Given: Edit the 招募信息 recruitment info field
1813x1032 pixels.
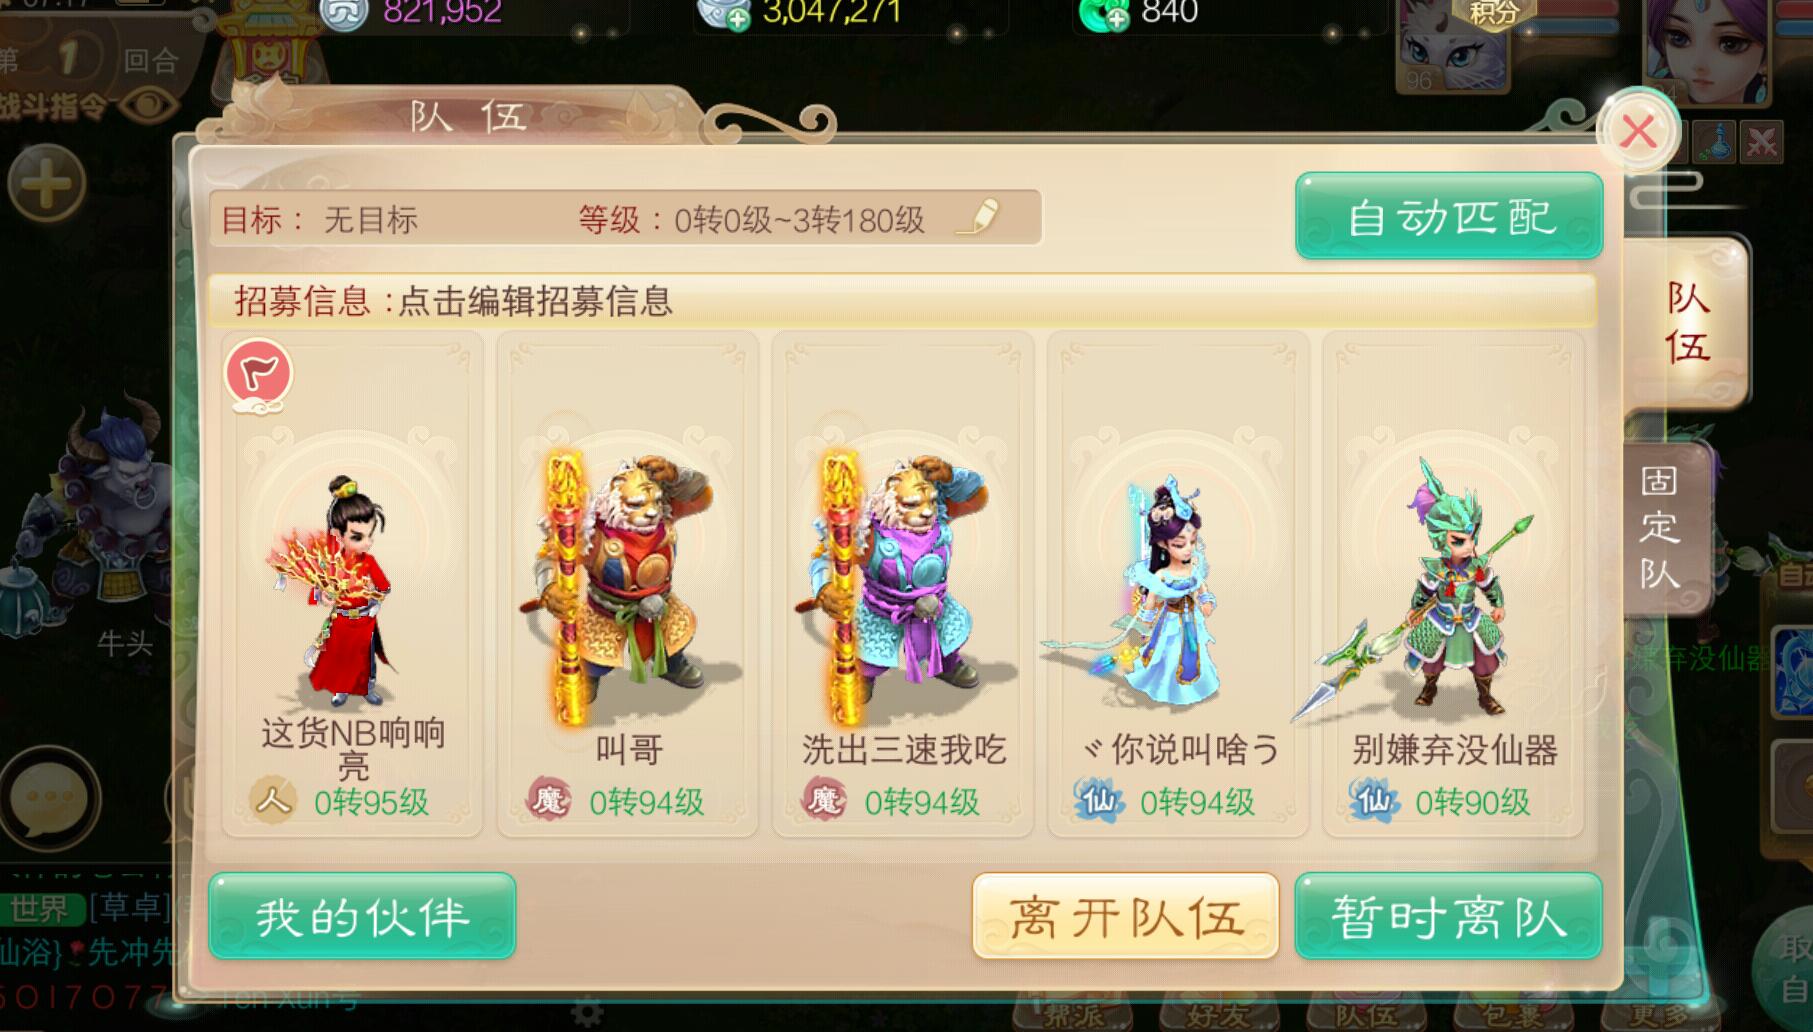Looking at the screenshot, I should pos(901,300).
